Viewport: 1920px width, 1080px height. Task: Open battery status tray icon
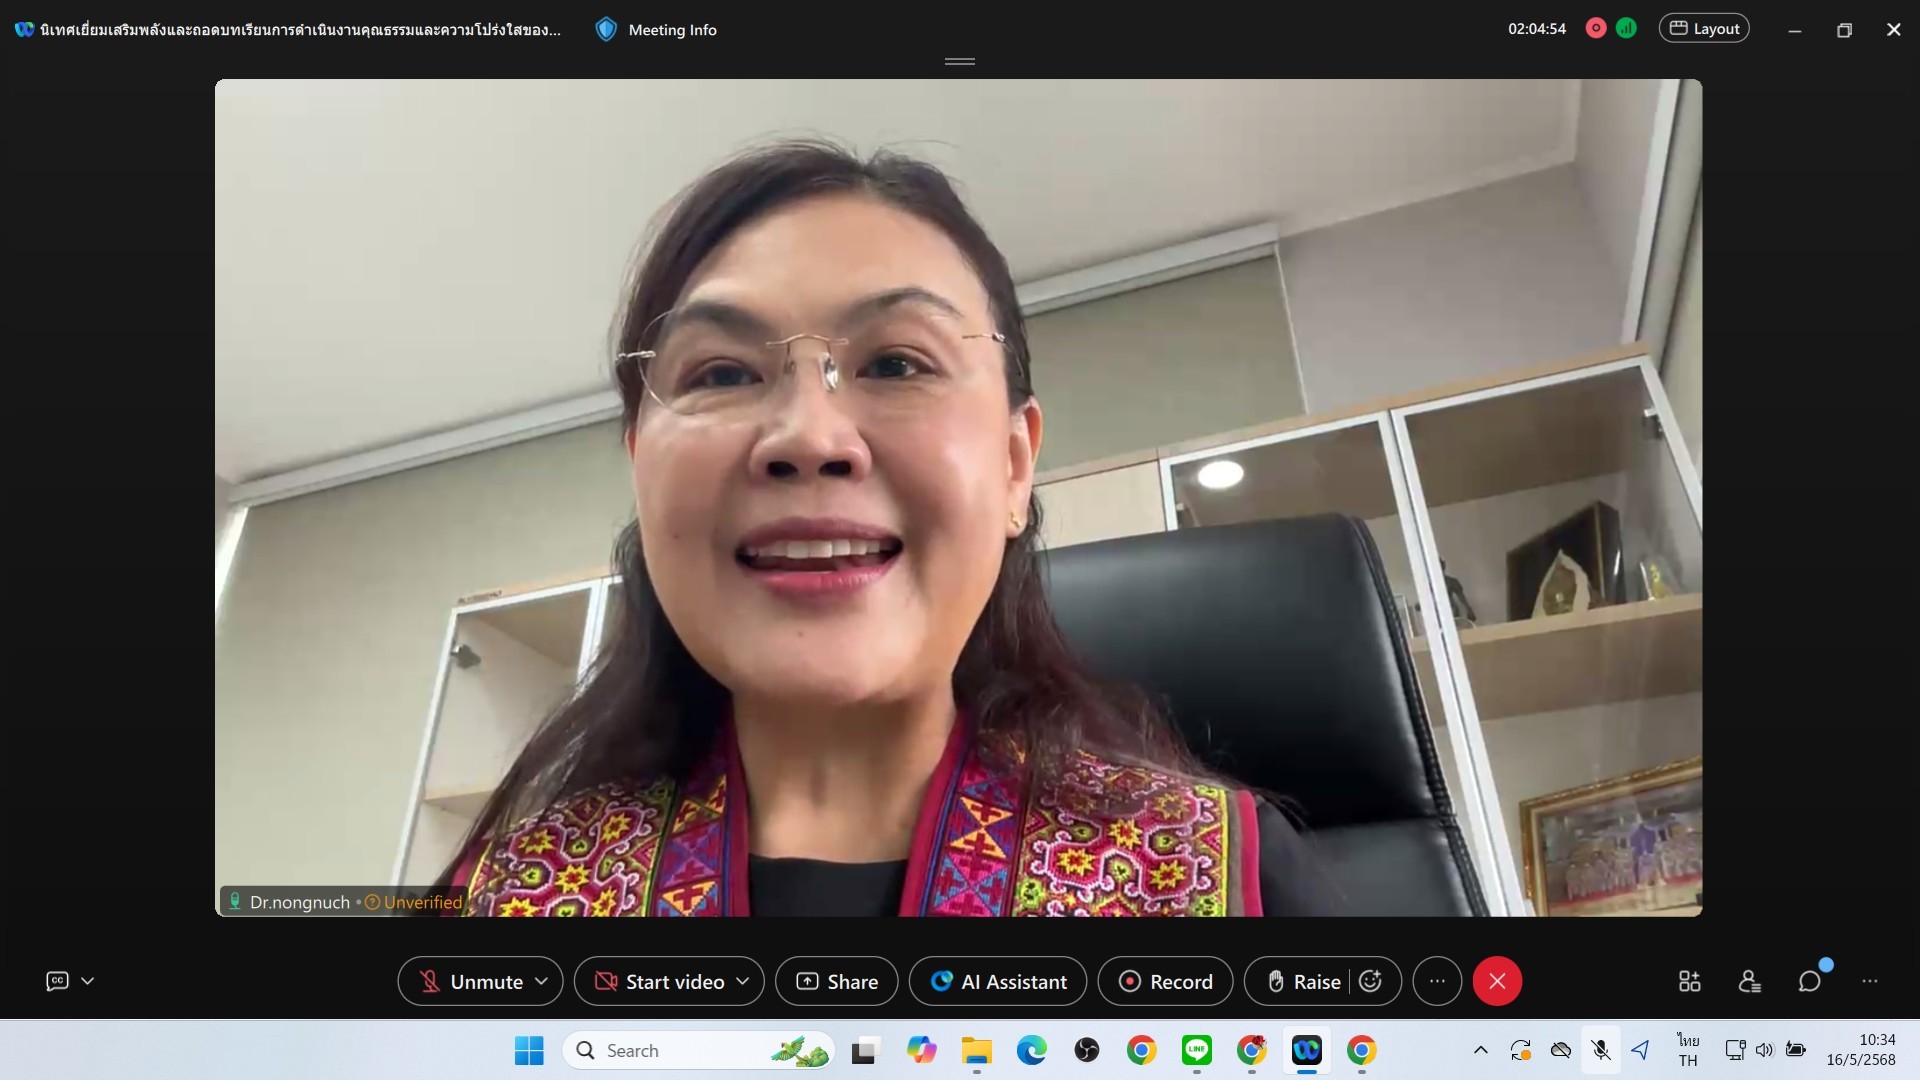click(x=1796, y=1050)
